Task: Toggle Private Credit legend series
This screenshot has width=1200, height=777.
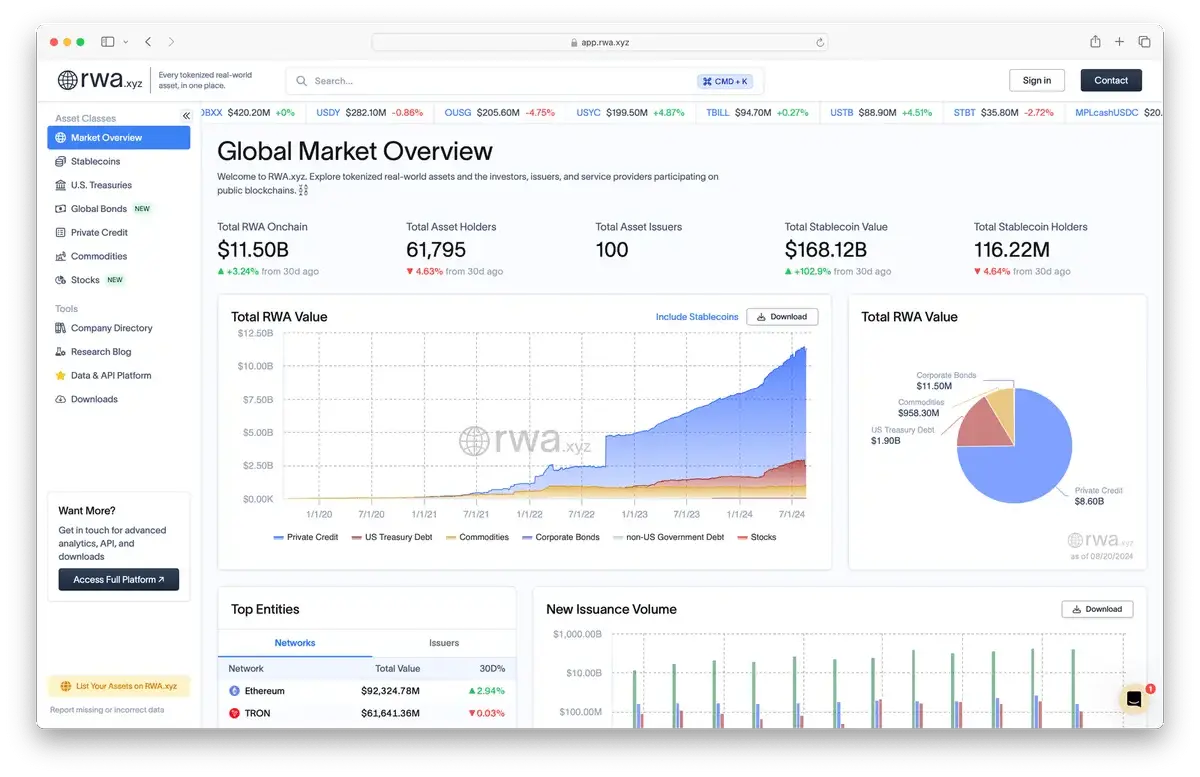Action: point(306,537)
